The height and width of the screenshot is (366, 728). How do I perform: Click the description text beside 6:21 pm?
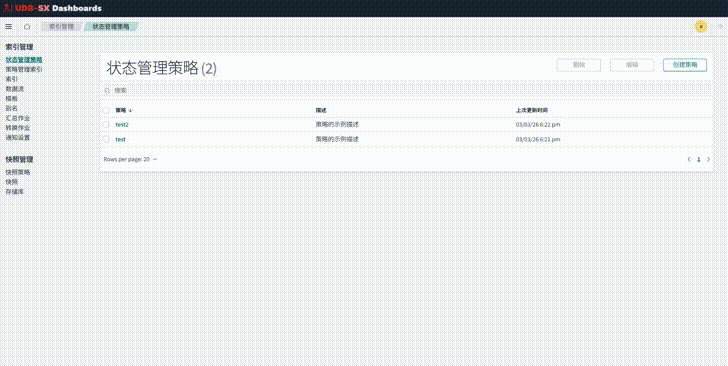(x=337, y=139)
